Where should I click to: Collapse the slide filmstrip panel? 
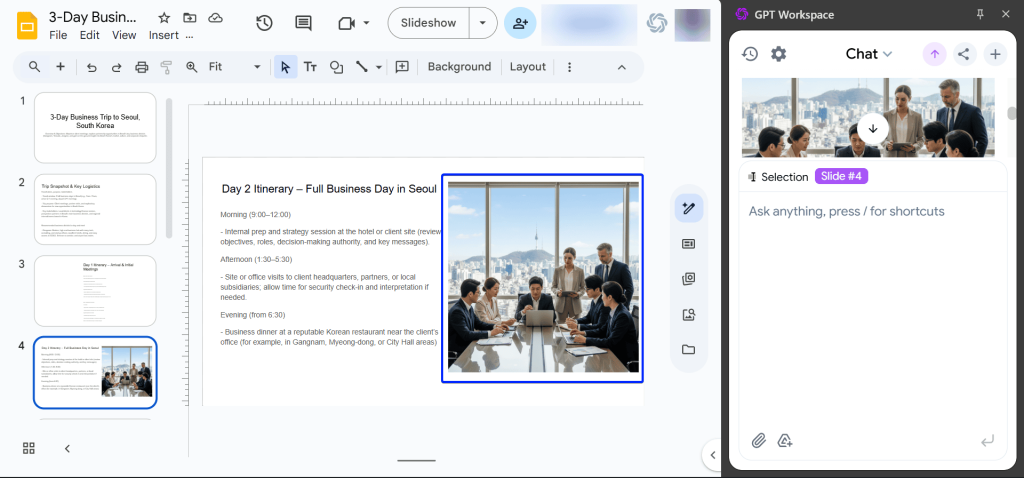(x=67, y=448)
